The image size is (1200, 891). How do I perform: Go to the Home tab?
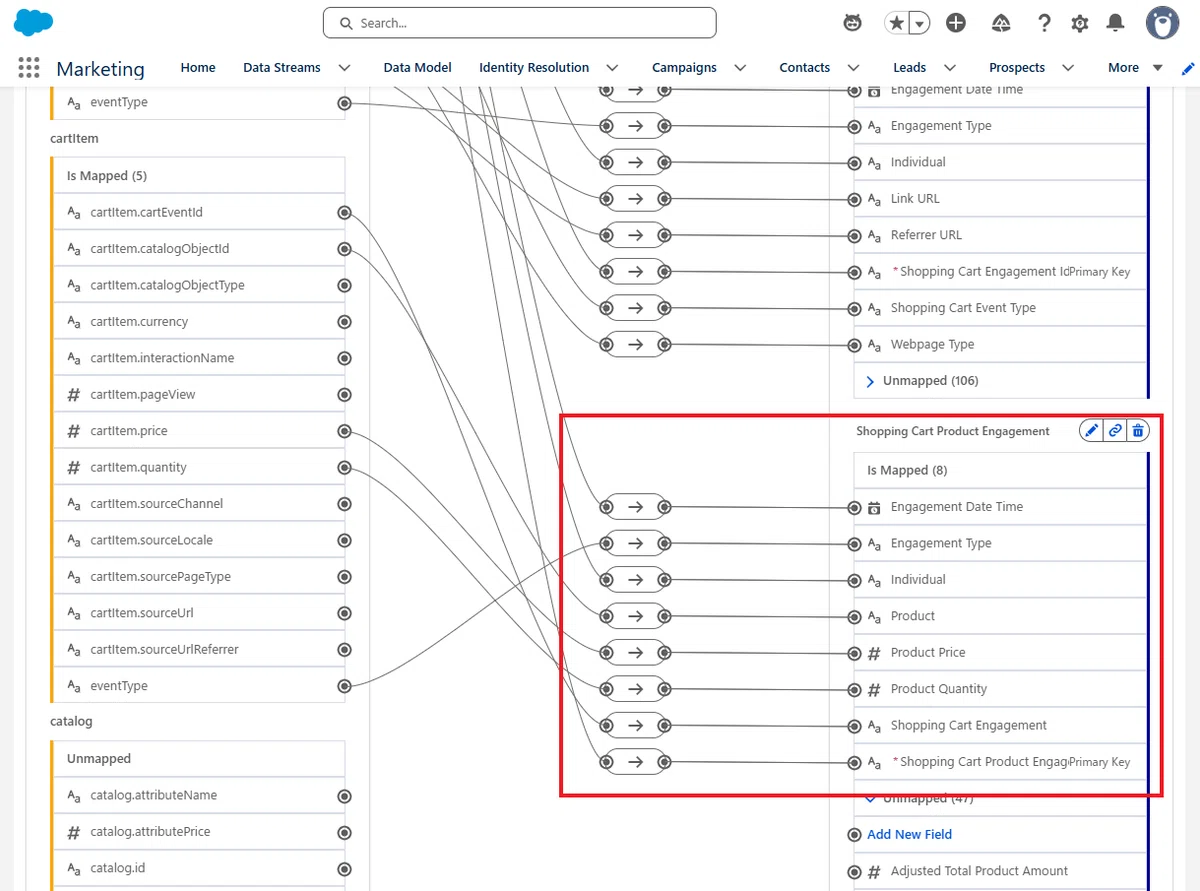point(198,68)
